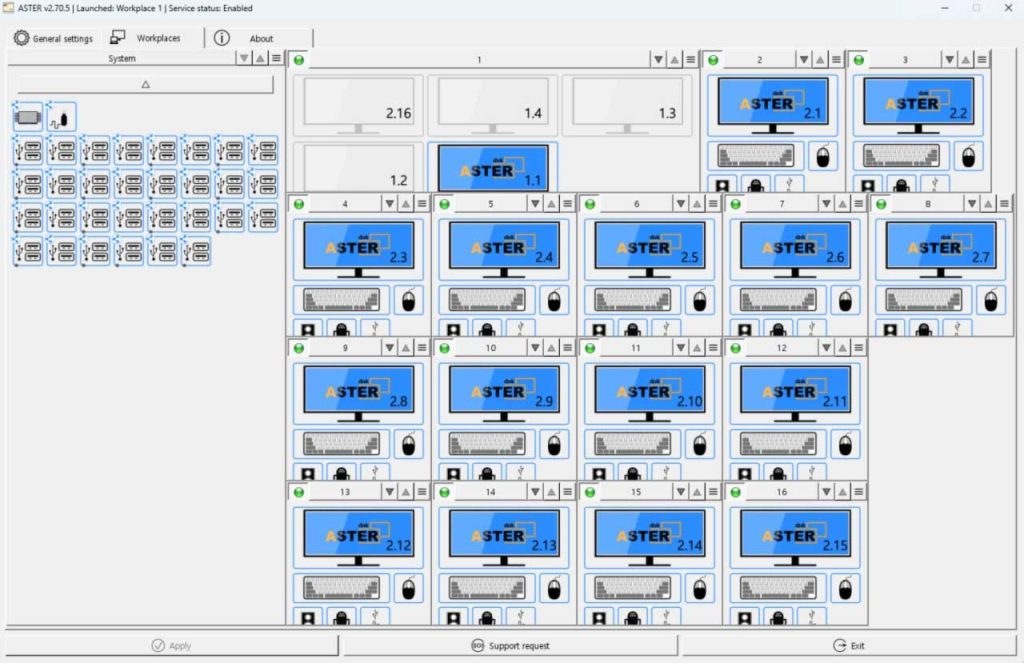
Task: Select inactive monitor 1.3
Action: coord(627,105)
